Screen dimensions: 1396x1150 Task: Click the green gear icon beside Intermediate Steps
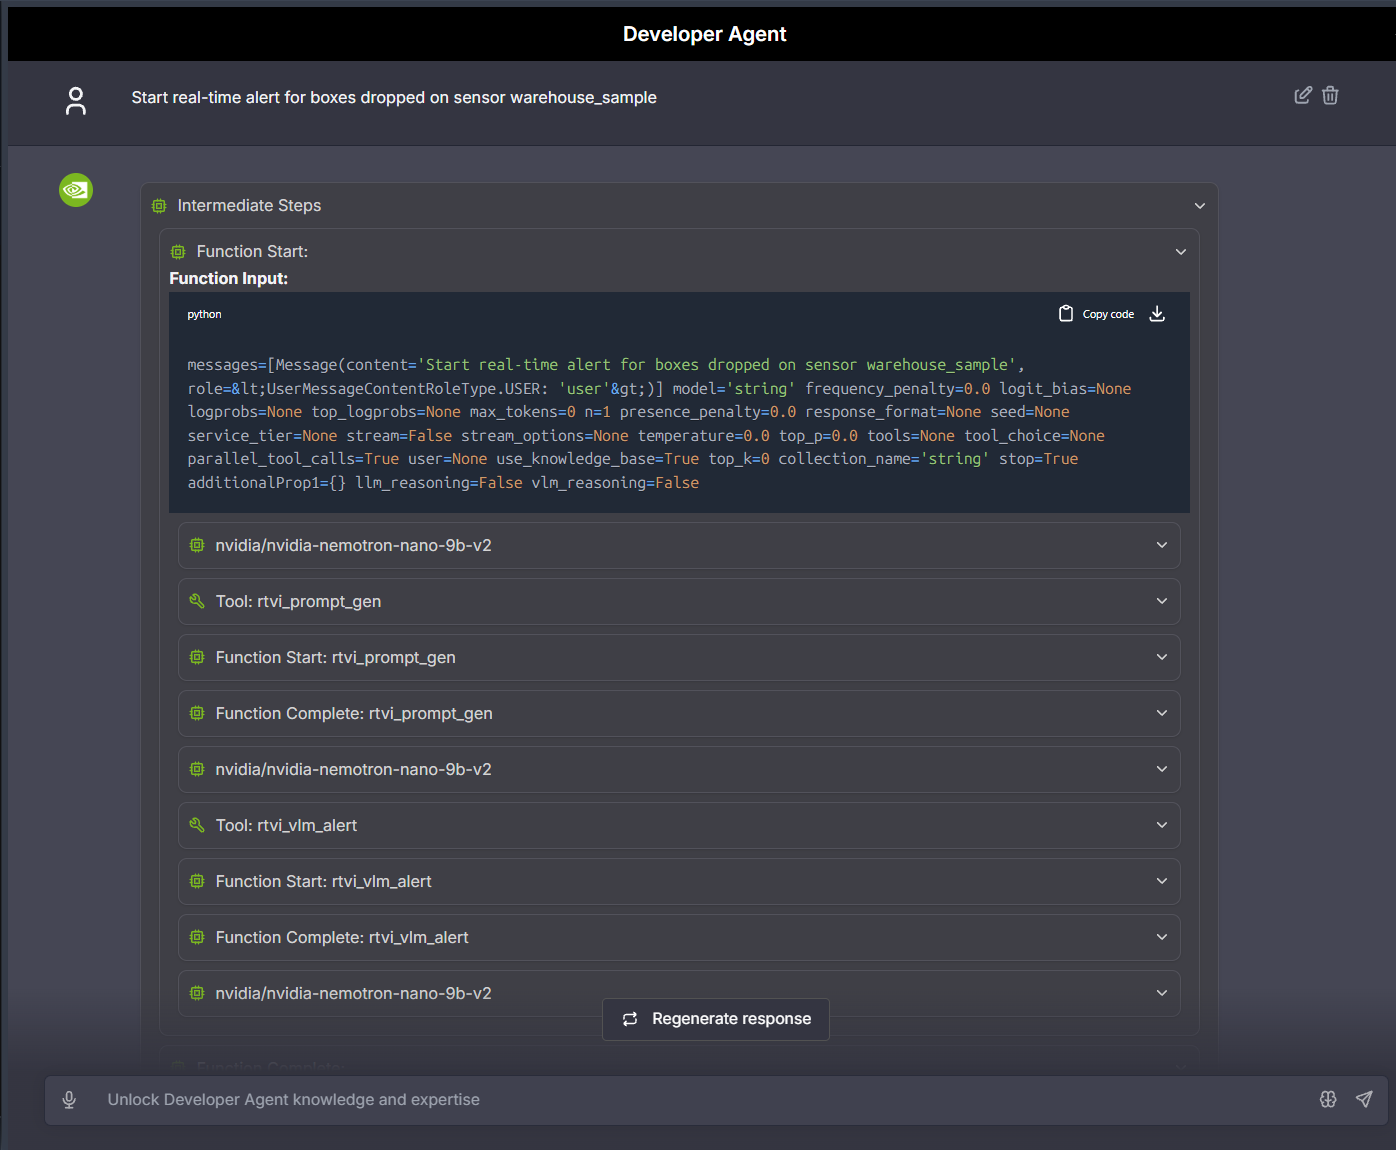pos(158,205)
